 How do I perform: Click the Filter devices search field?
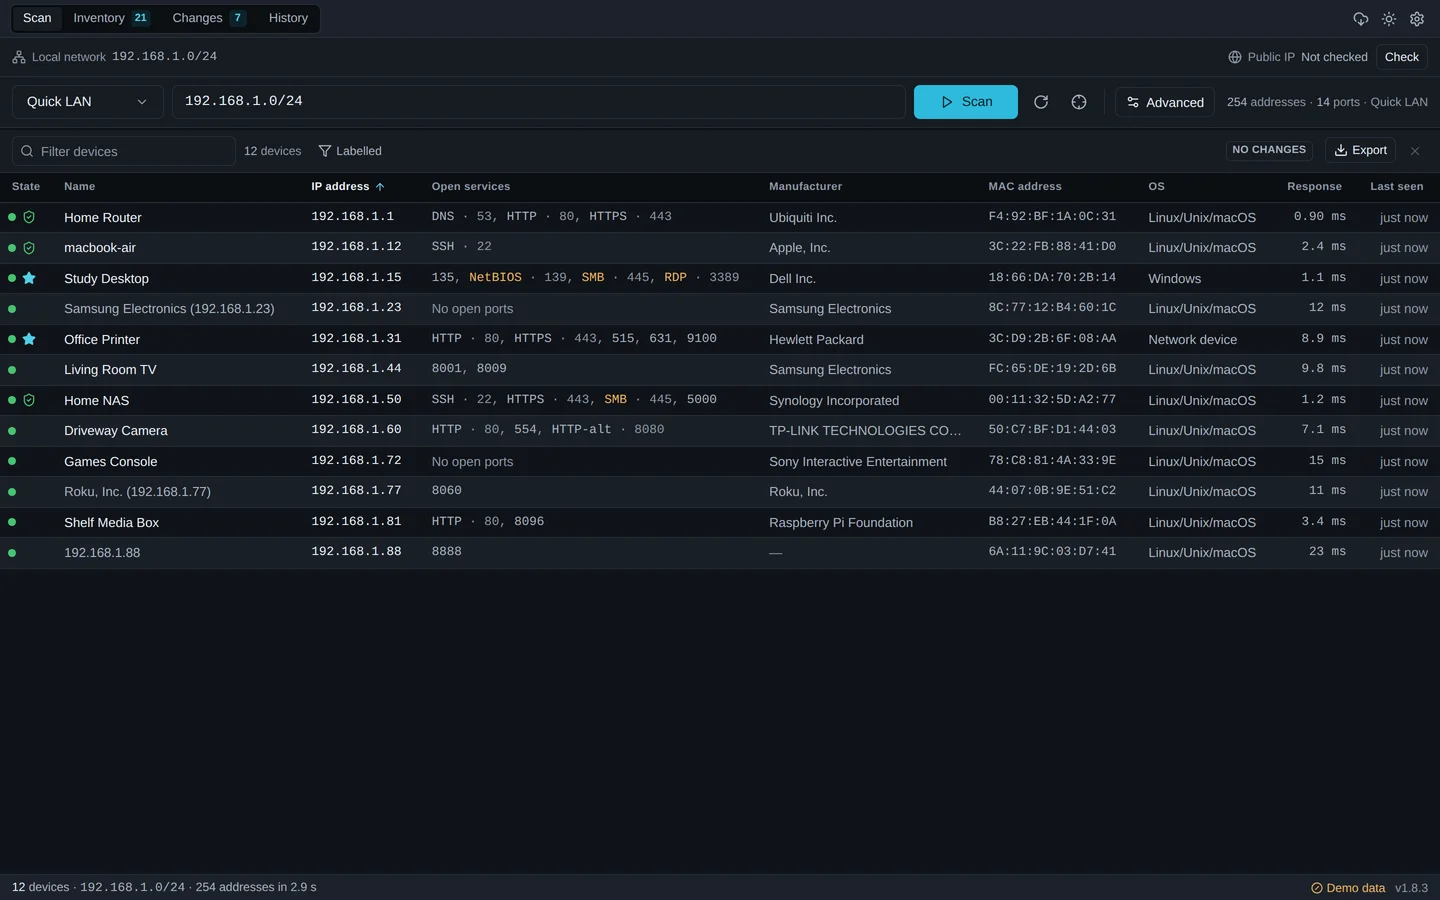tap(124, 151)
